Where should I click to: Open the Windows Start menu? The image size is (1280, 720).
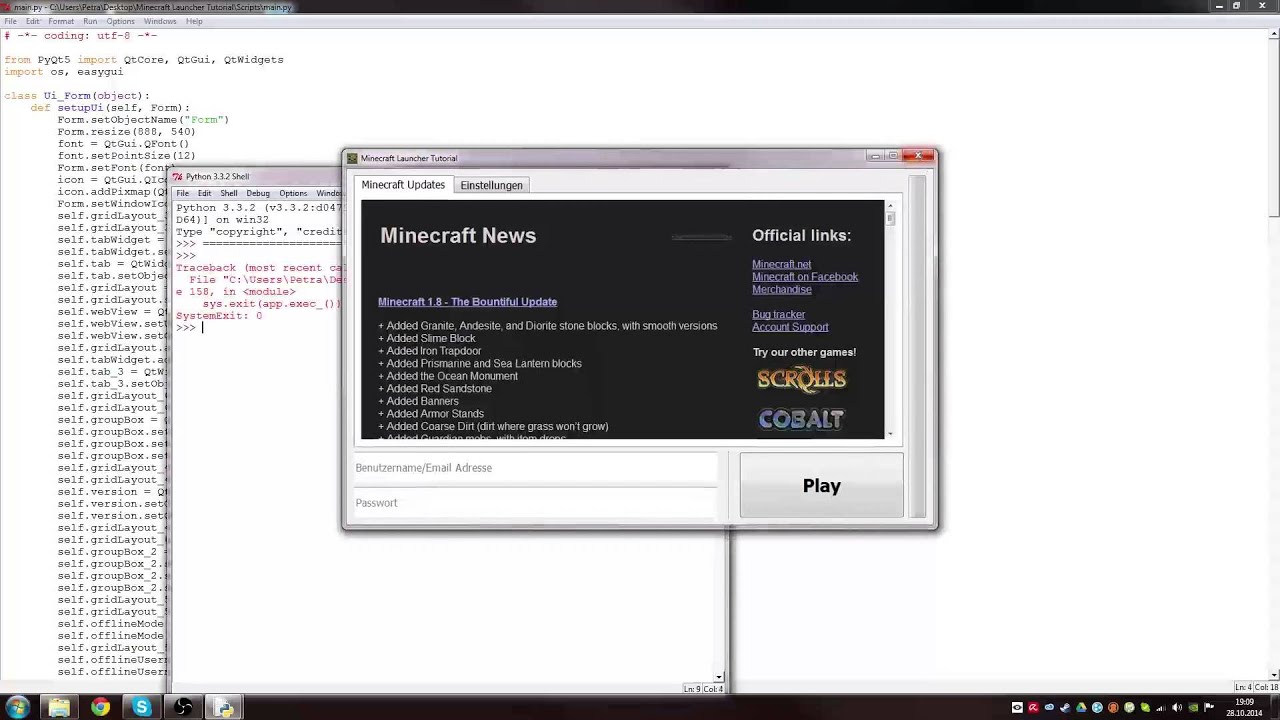click(x=17, y=707)
